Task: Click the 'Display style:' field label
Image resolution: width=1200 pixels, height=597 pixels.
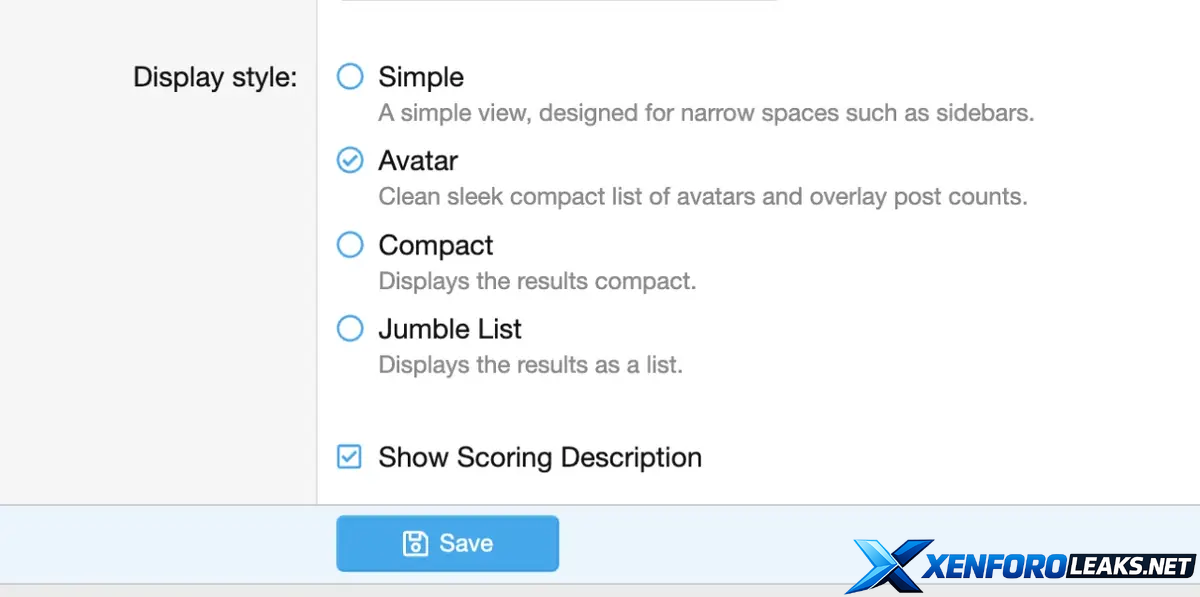Action: click(215, 77)
